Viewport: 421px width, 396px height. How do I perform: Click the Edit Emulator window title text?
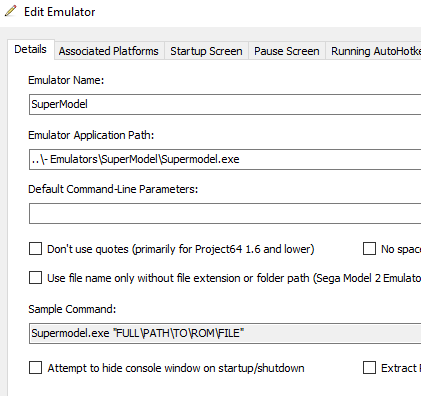click(x=59, y=12)
